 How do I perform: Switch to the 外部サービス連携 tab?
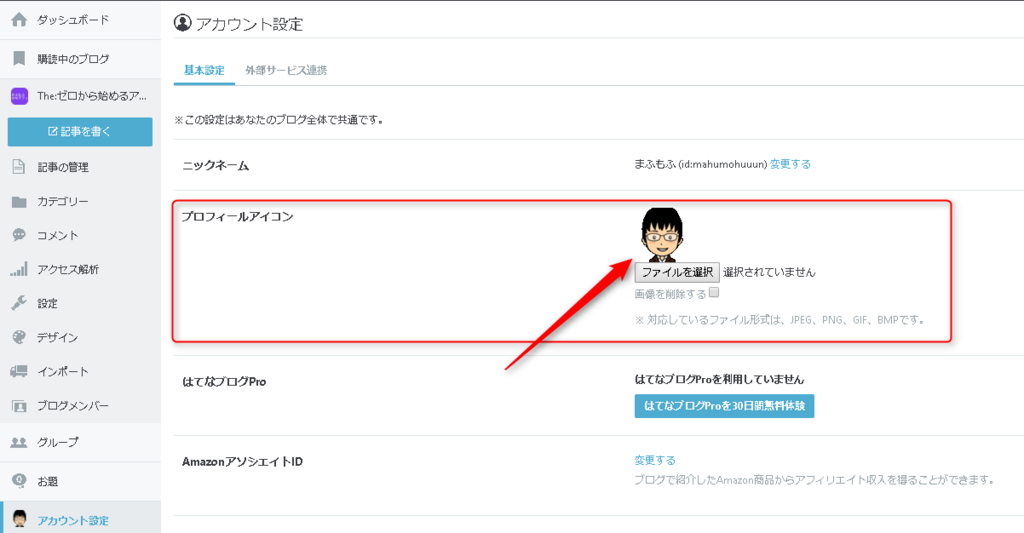[x=286, y=71]
